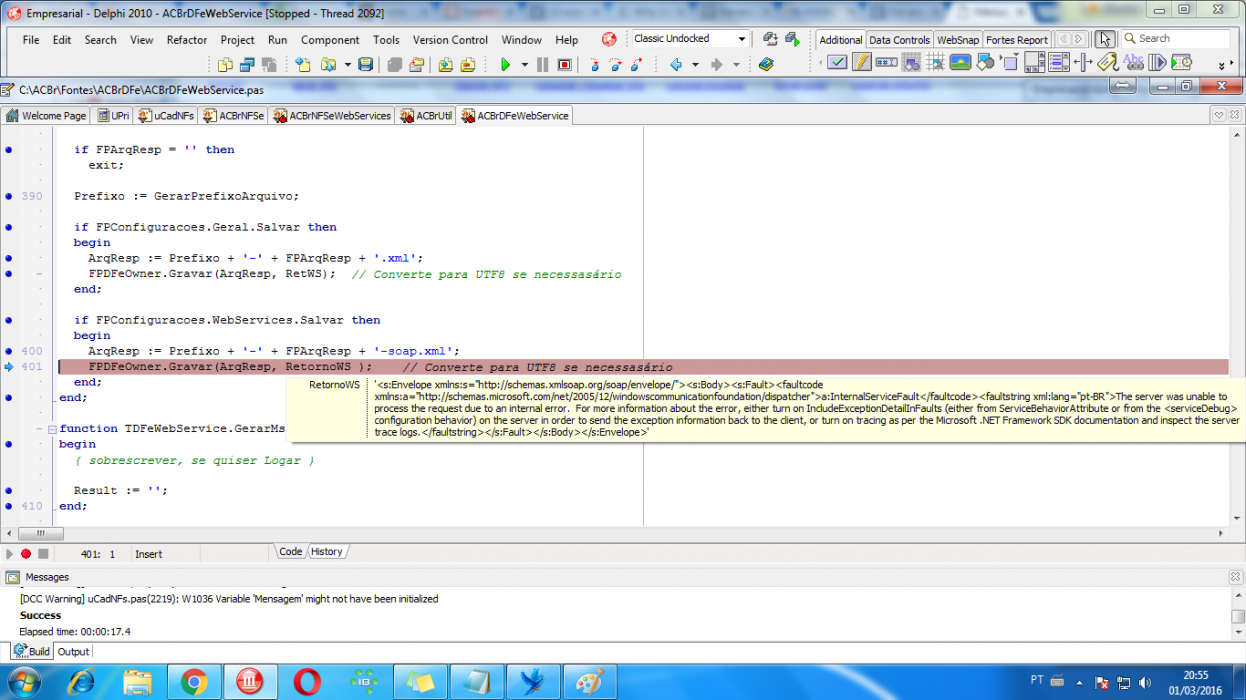Switch to the Output messages tab

73,652
